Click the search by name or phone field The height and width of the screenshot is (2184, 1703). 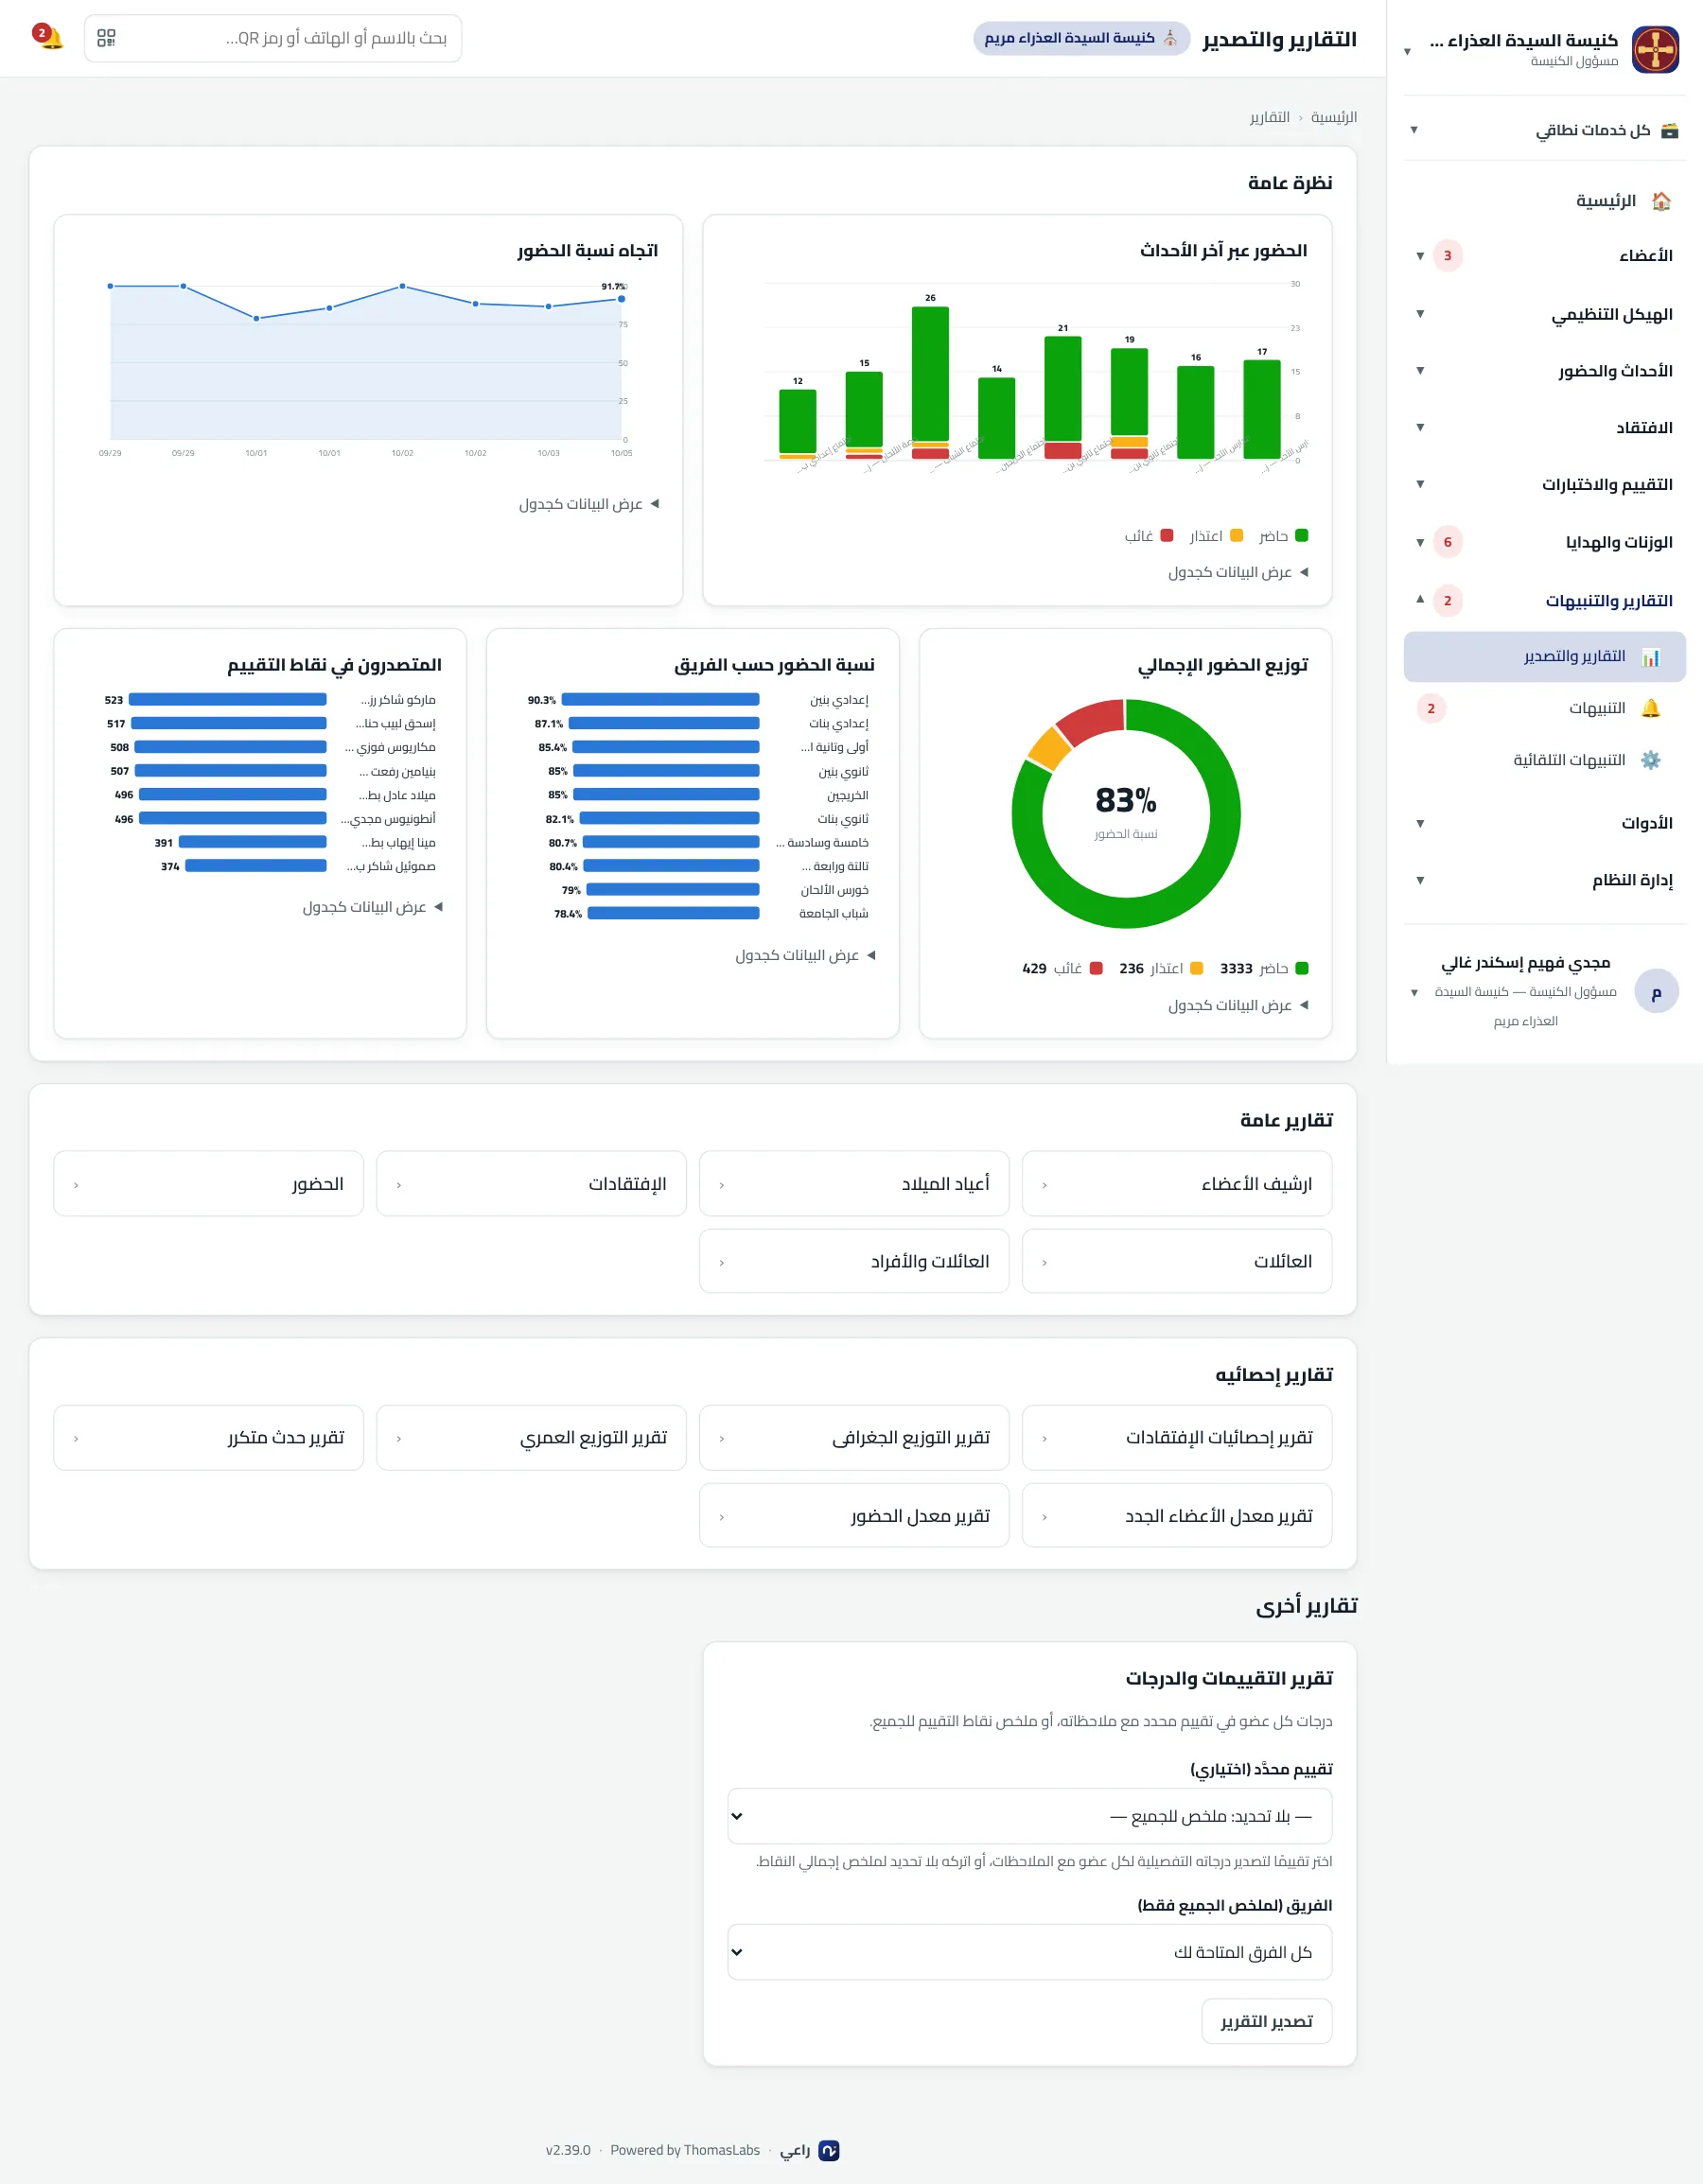[x=273, y=38]
